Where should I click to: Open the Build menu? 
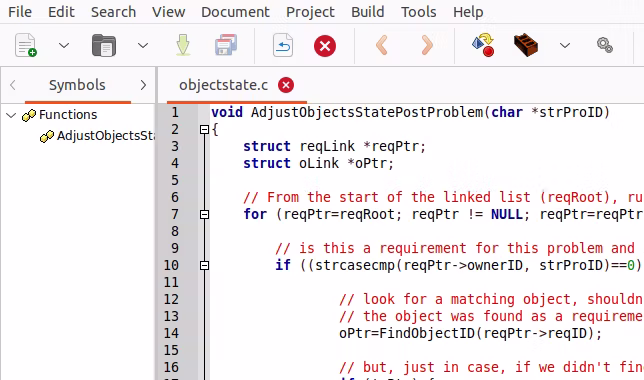point(368,12)
